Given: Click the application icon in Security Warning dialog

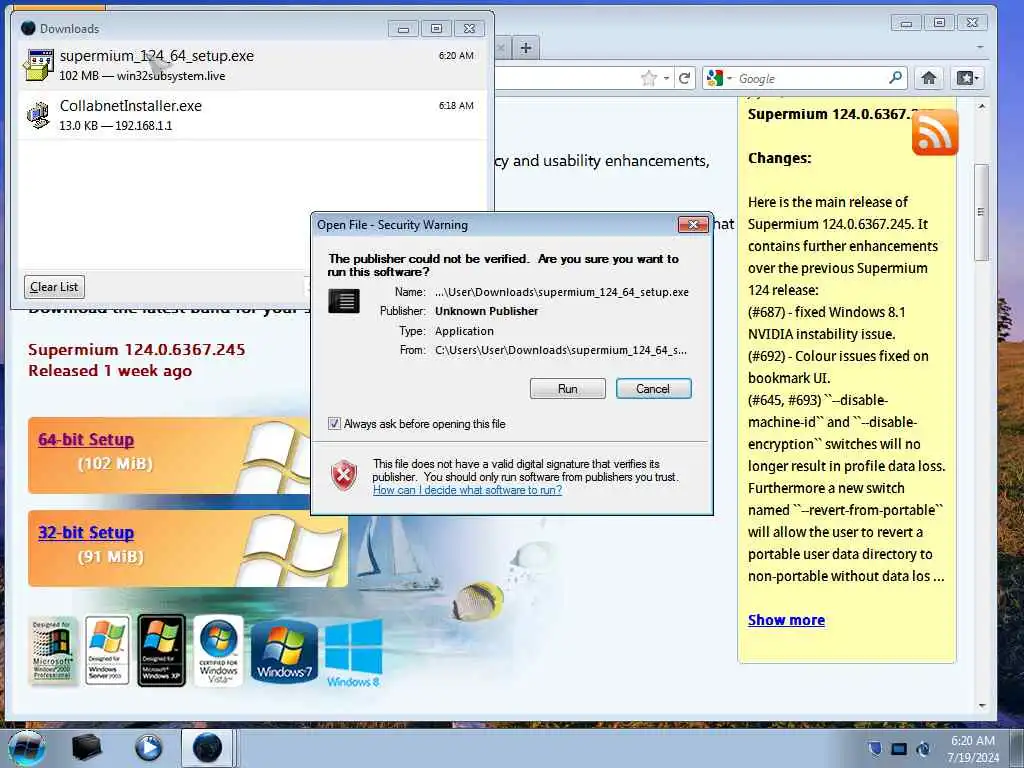Looking at the screenshot, I should tap(344, 301).
